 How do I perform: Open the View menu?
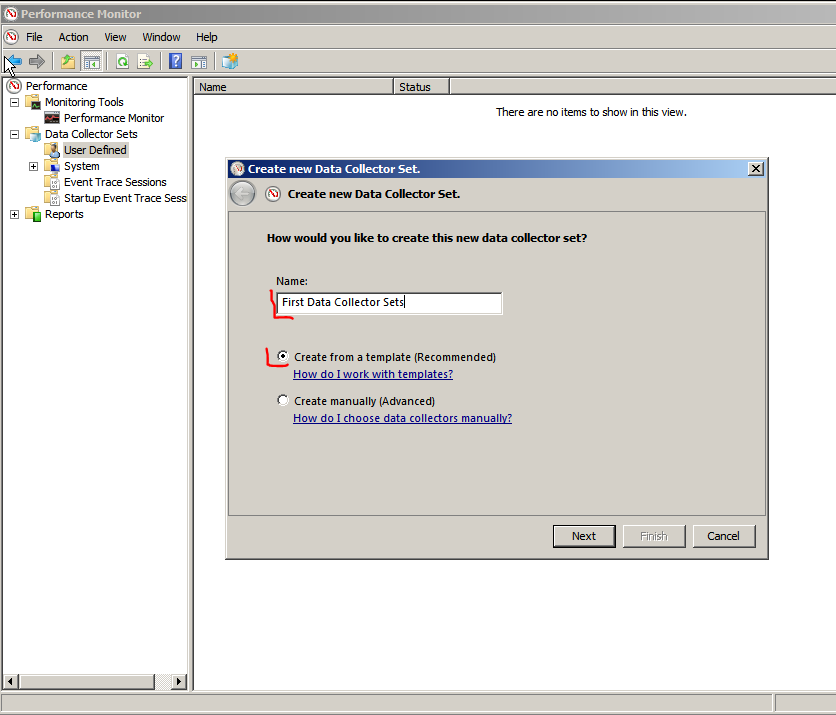115,37
